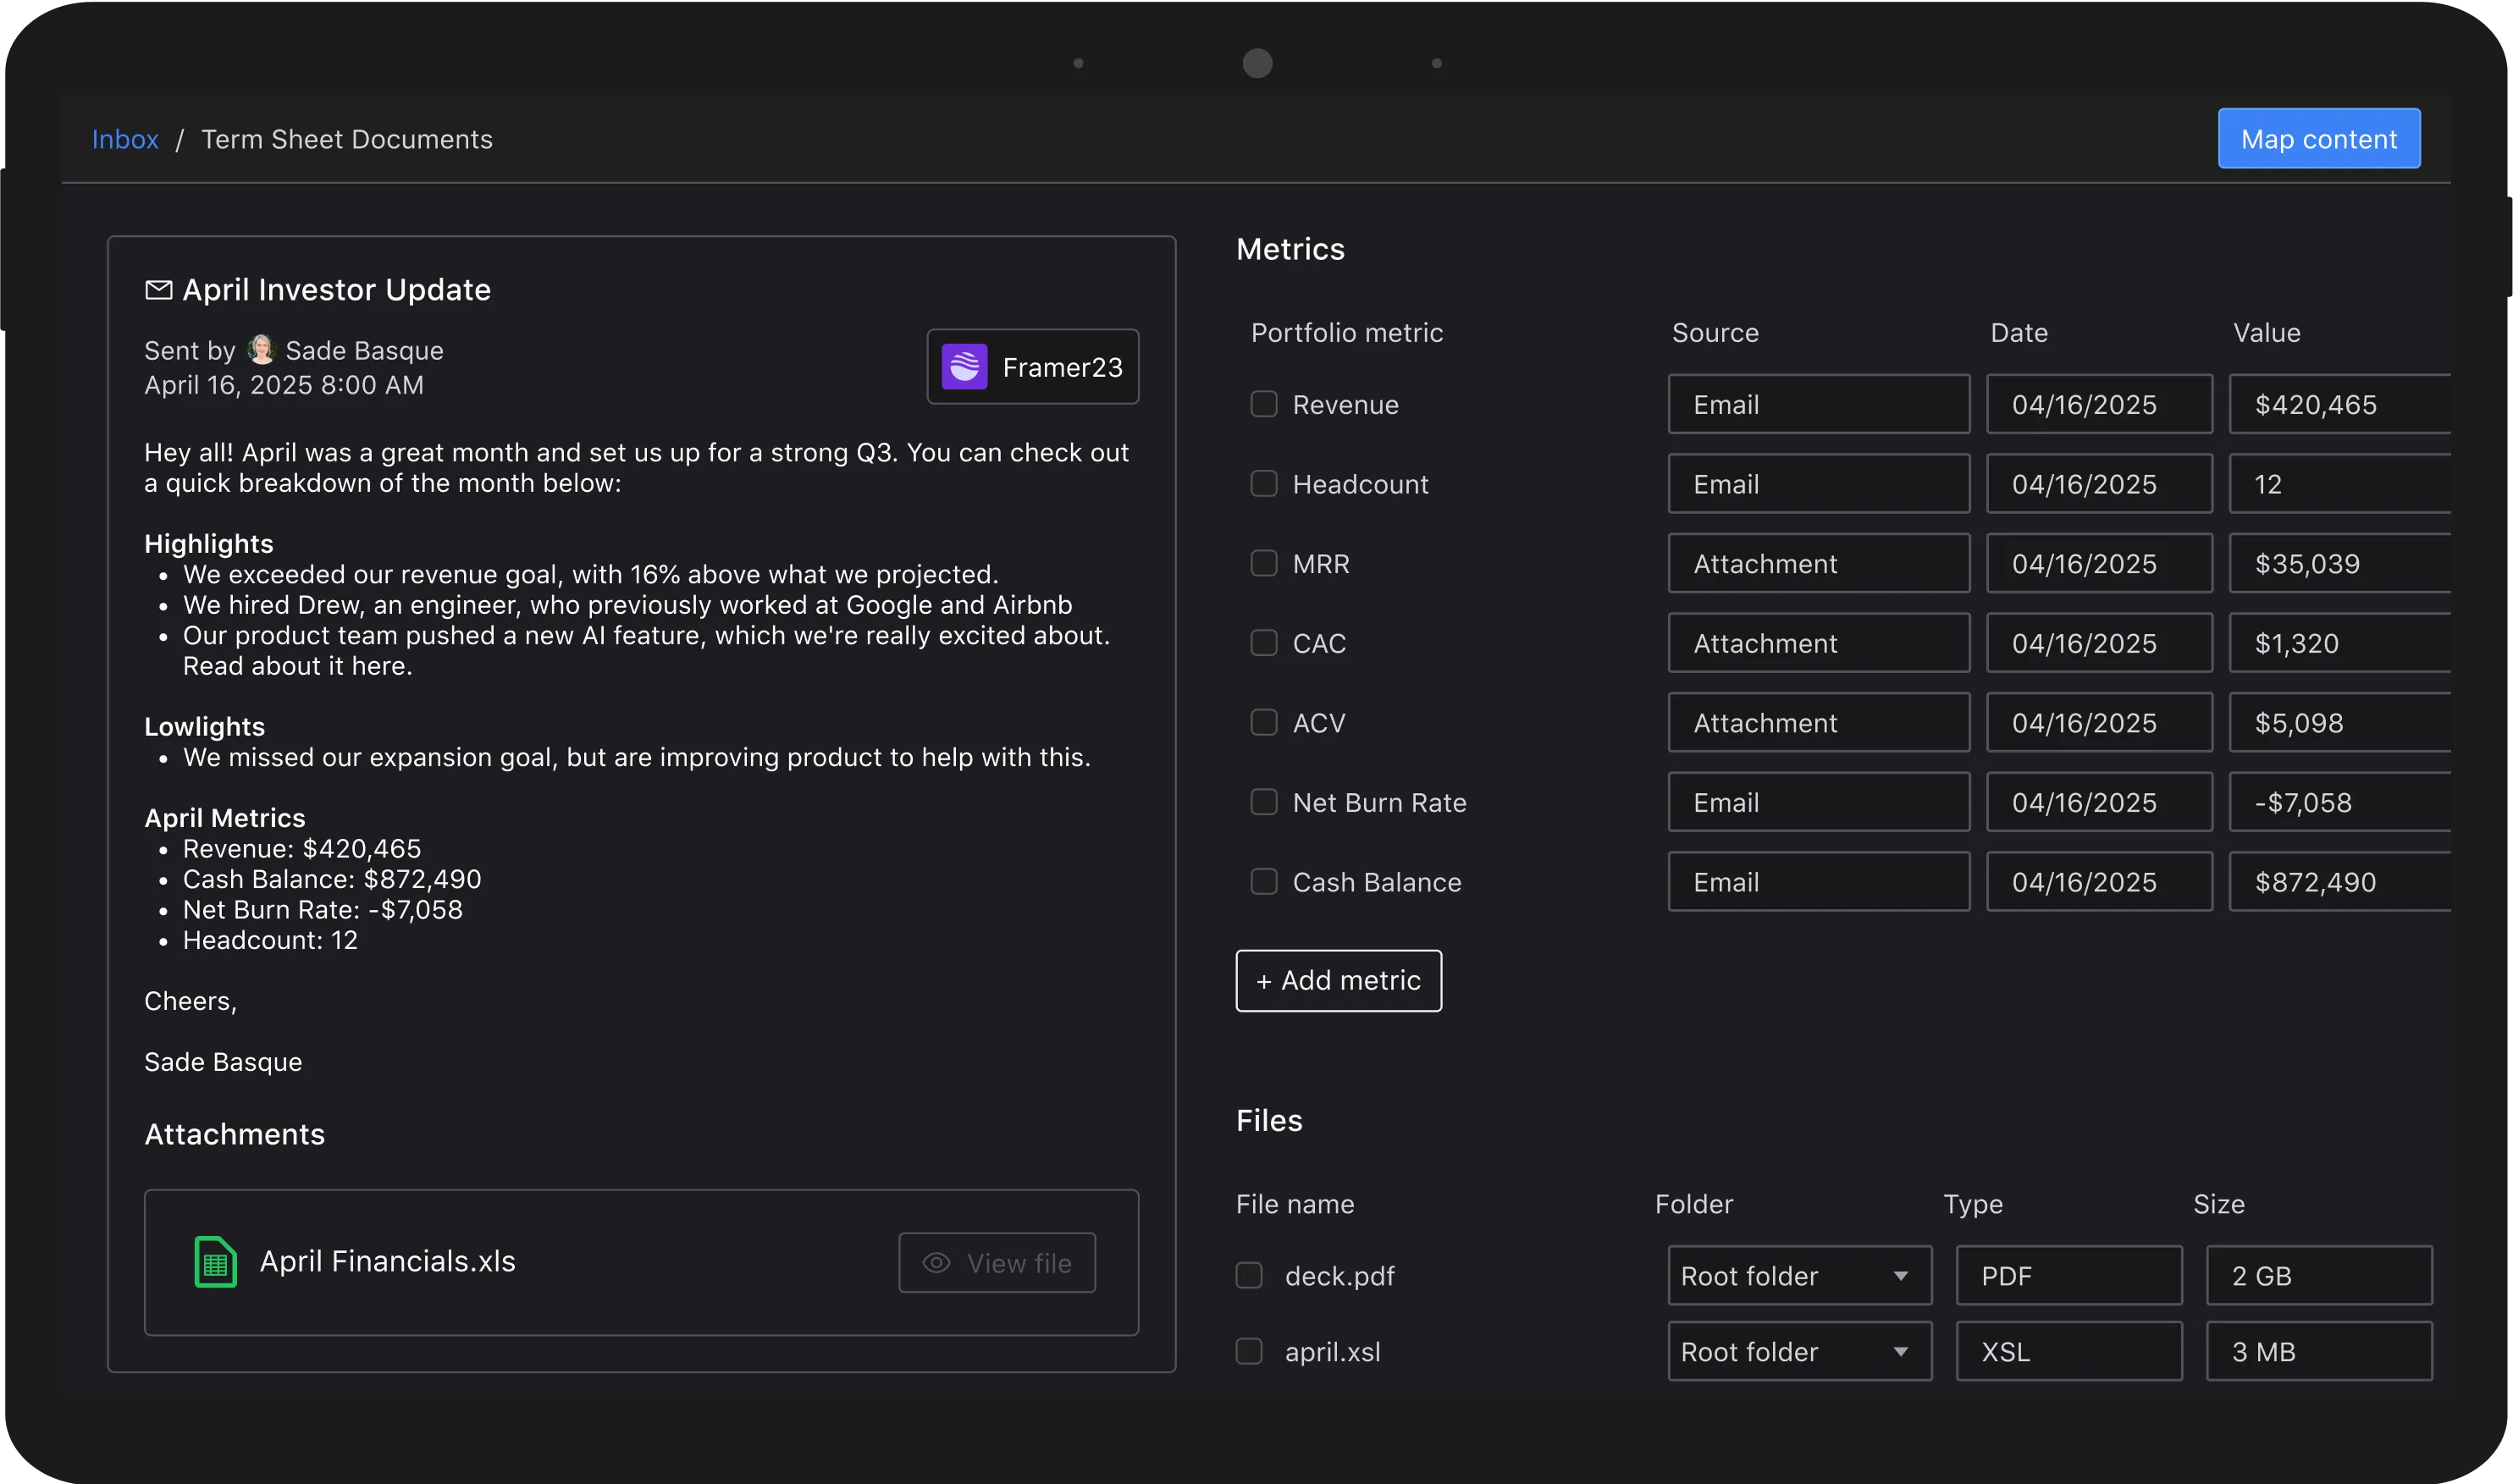
Task: Tick the MRR metric checkbox
Action: point(1264,563)
